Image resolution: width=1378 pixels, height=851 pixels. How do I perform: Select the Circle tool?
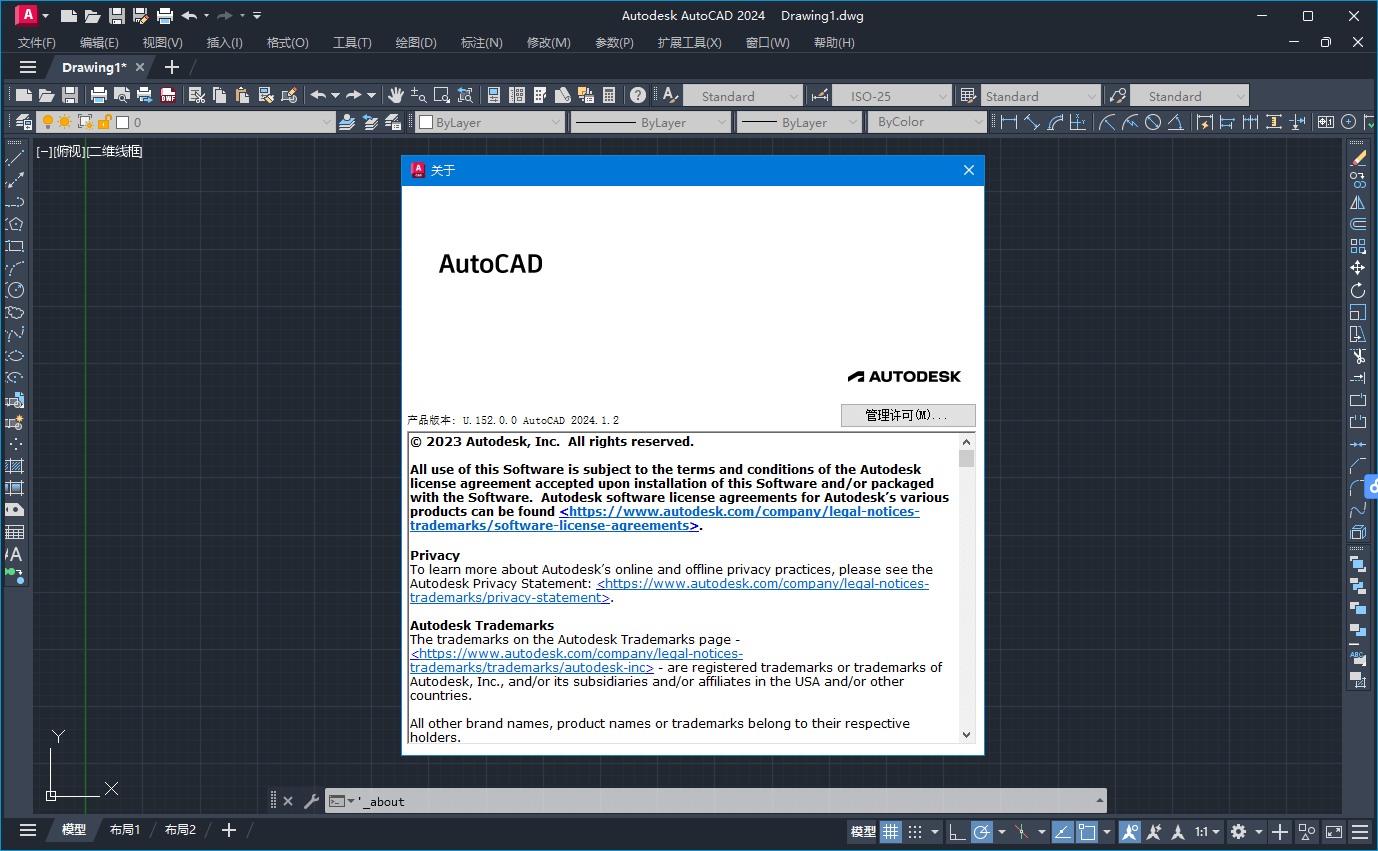click(x=14, y=289)
